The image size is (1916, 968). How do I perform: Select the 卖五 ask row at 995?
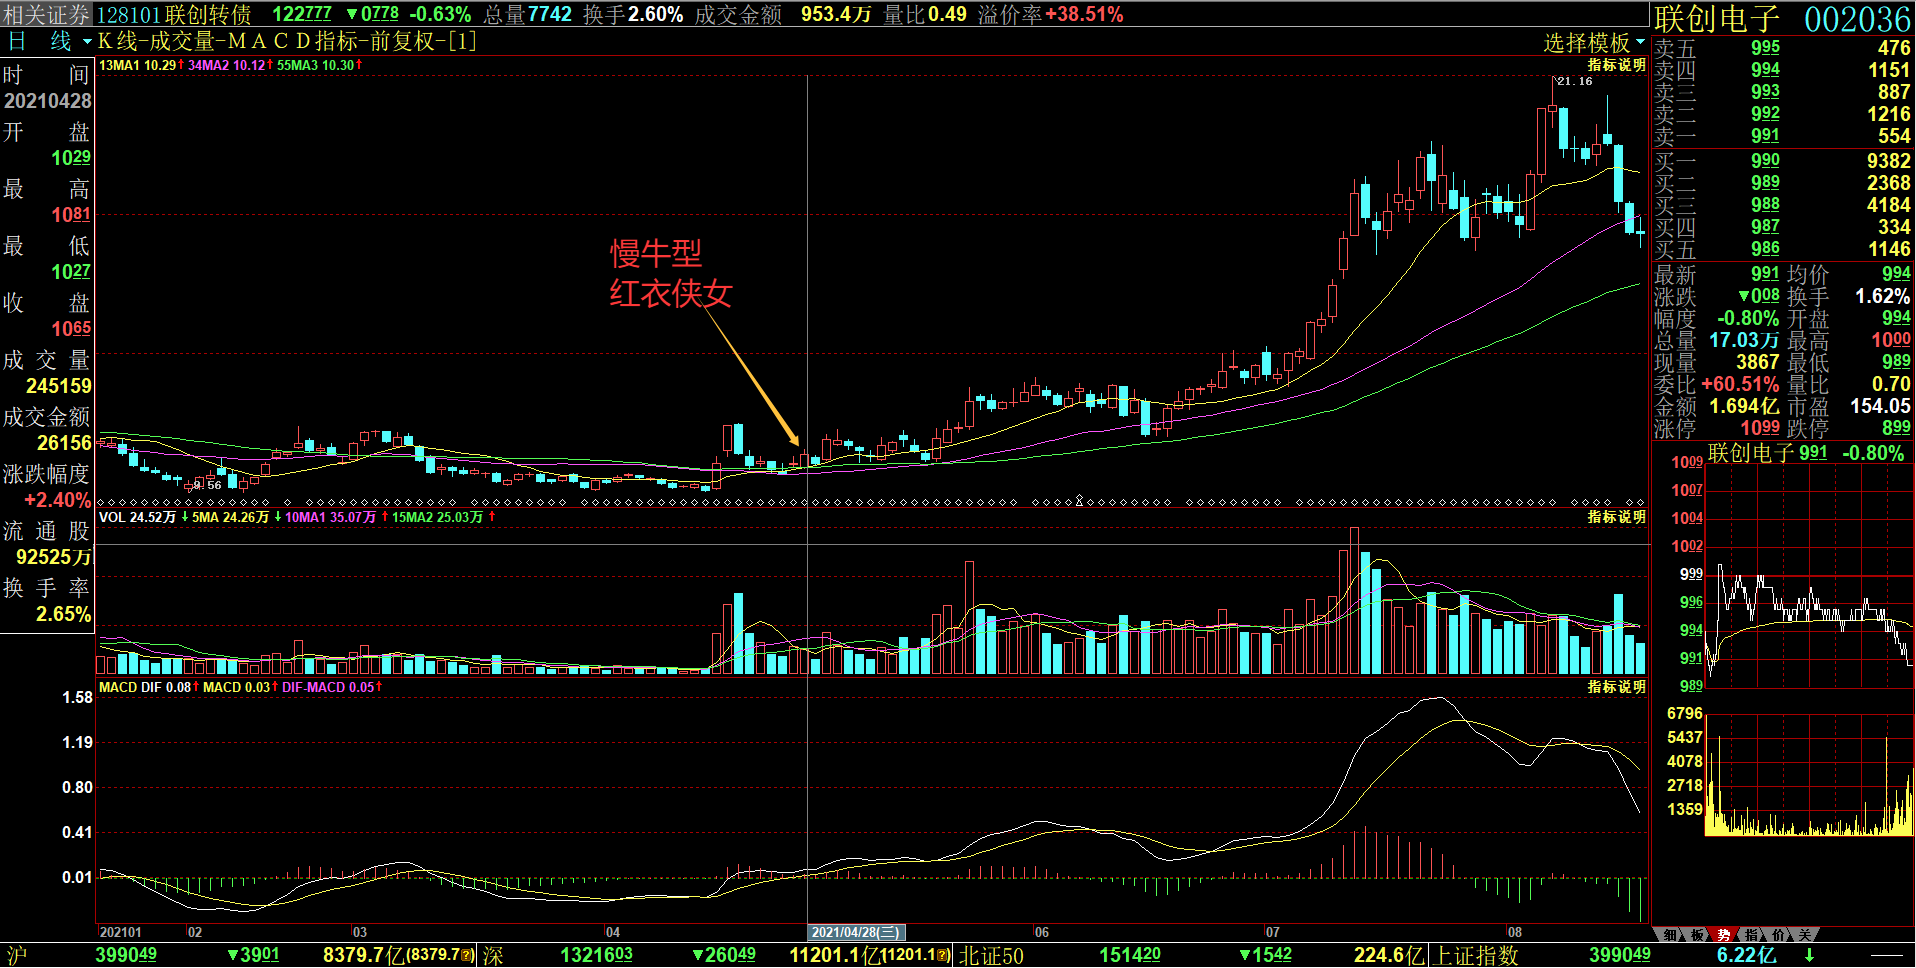[x=1782, y=48]
